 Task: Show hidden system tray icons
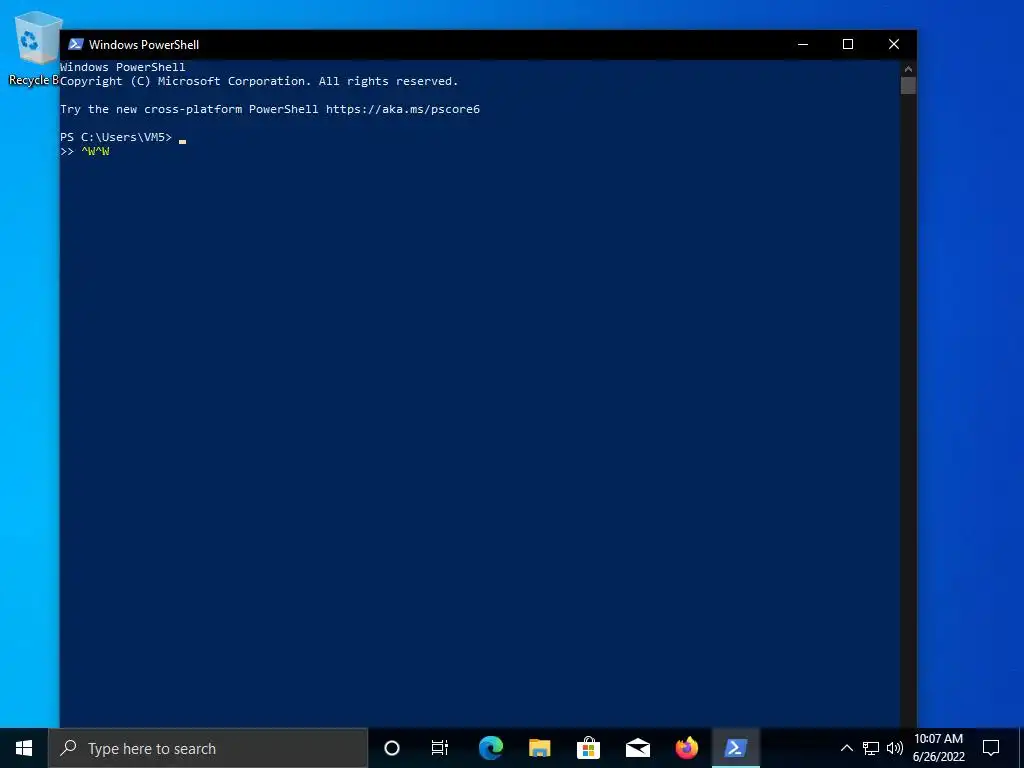846,748
